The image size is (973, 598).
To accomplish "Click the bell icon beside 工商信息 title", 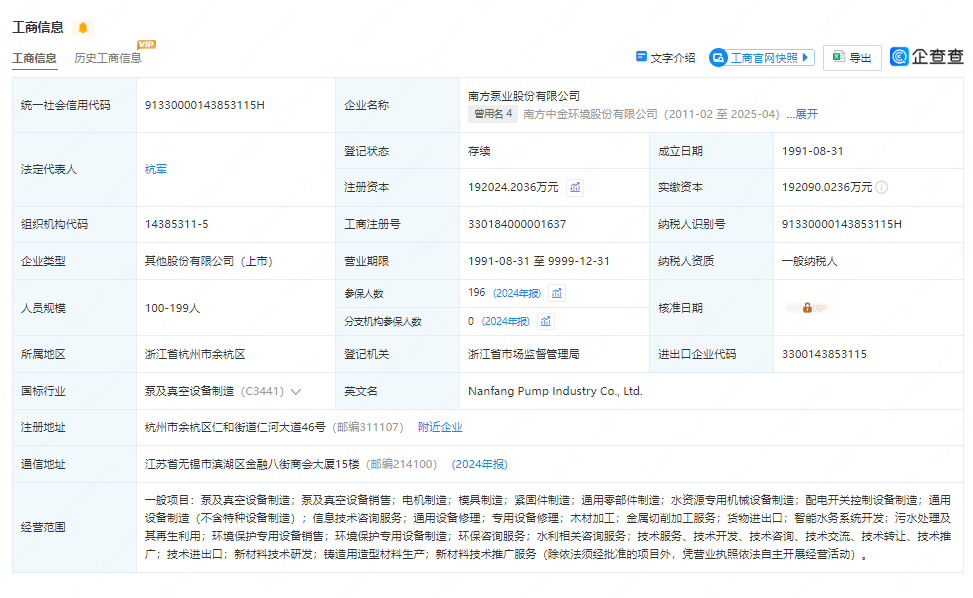I will (83, 27).
